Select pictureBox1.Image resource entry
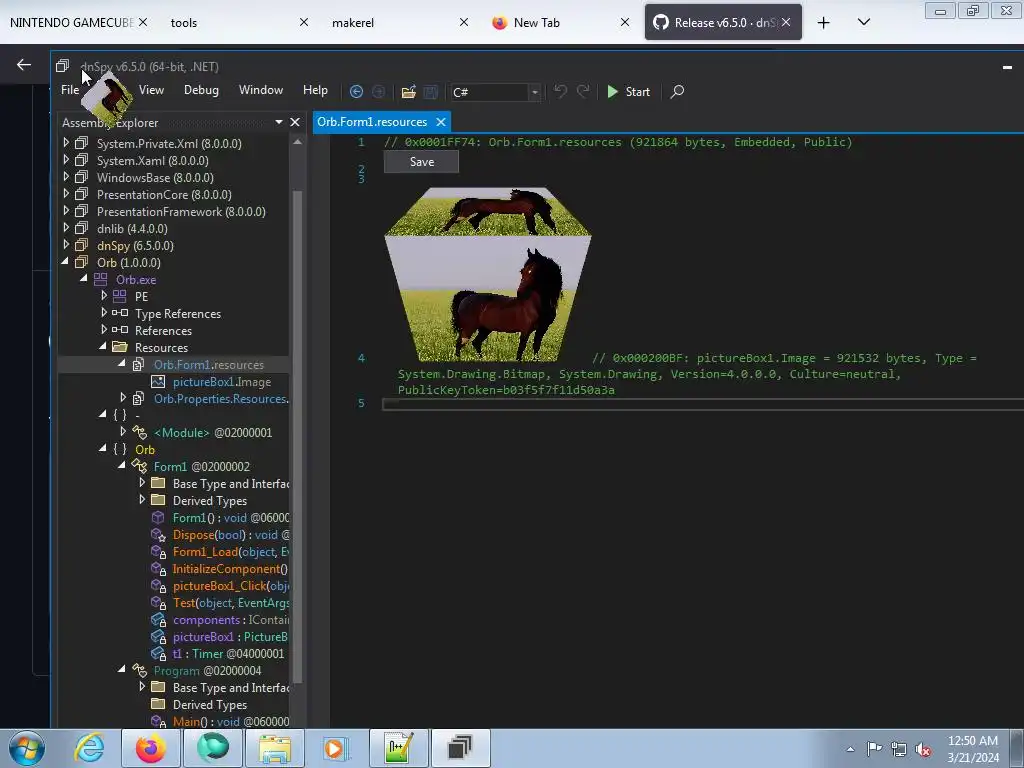Image resolution: width=1024 pixels, height=768 pixels. (221, 382)
